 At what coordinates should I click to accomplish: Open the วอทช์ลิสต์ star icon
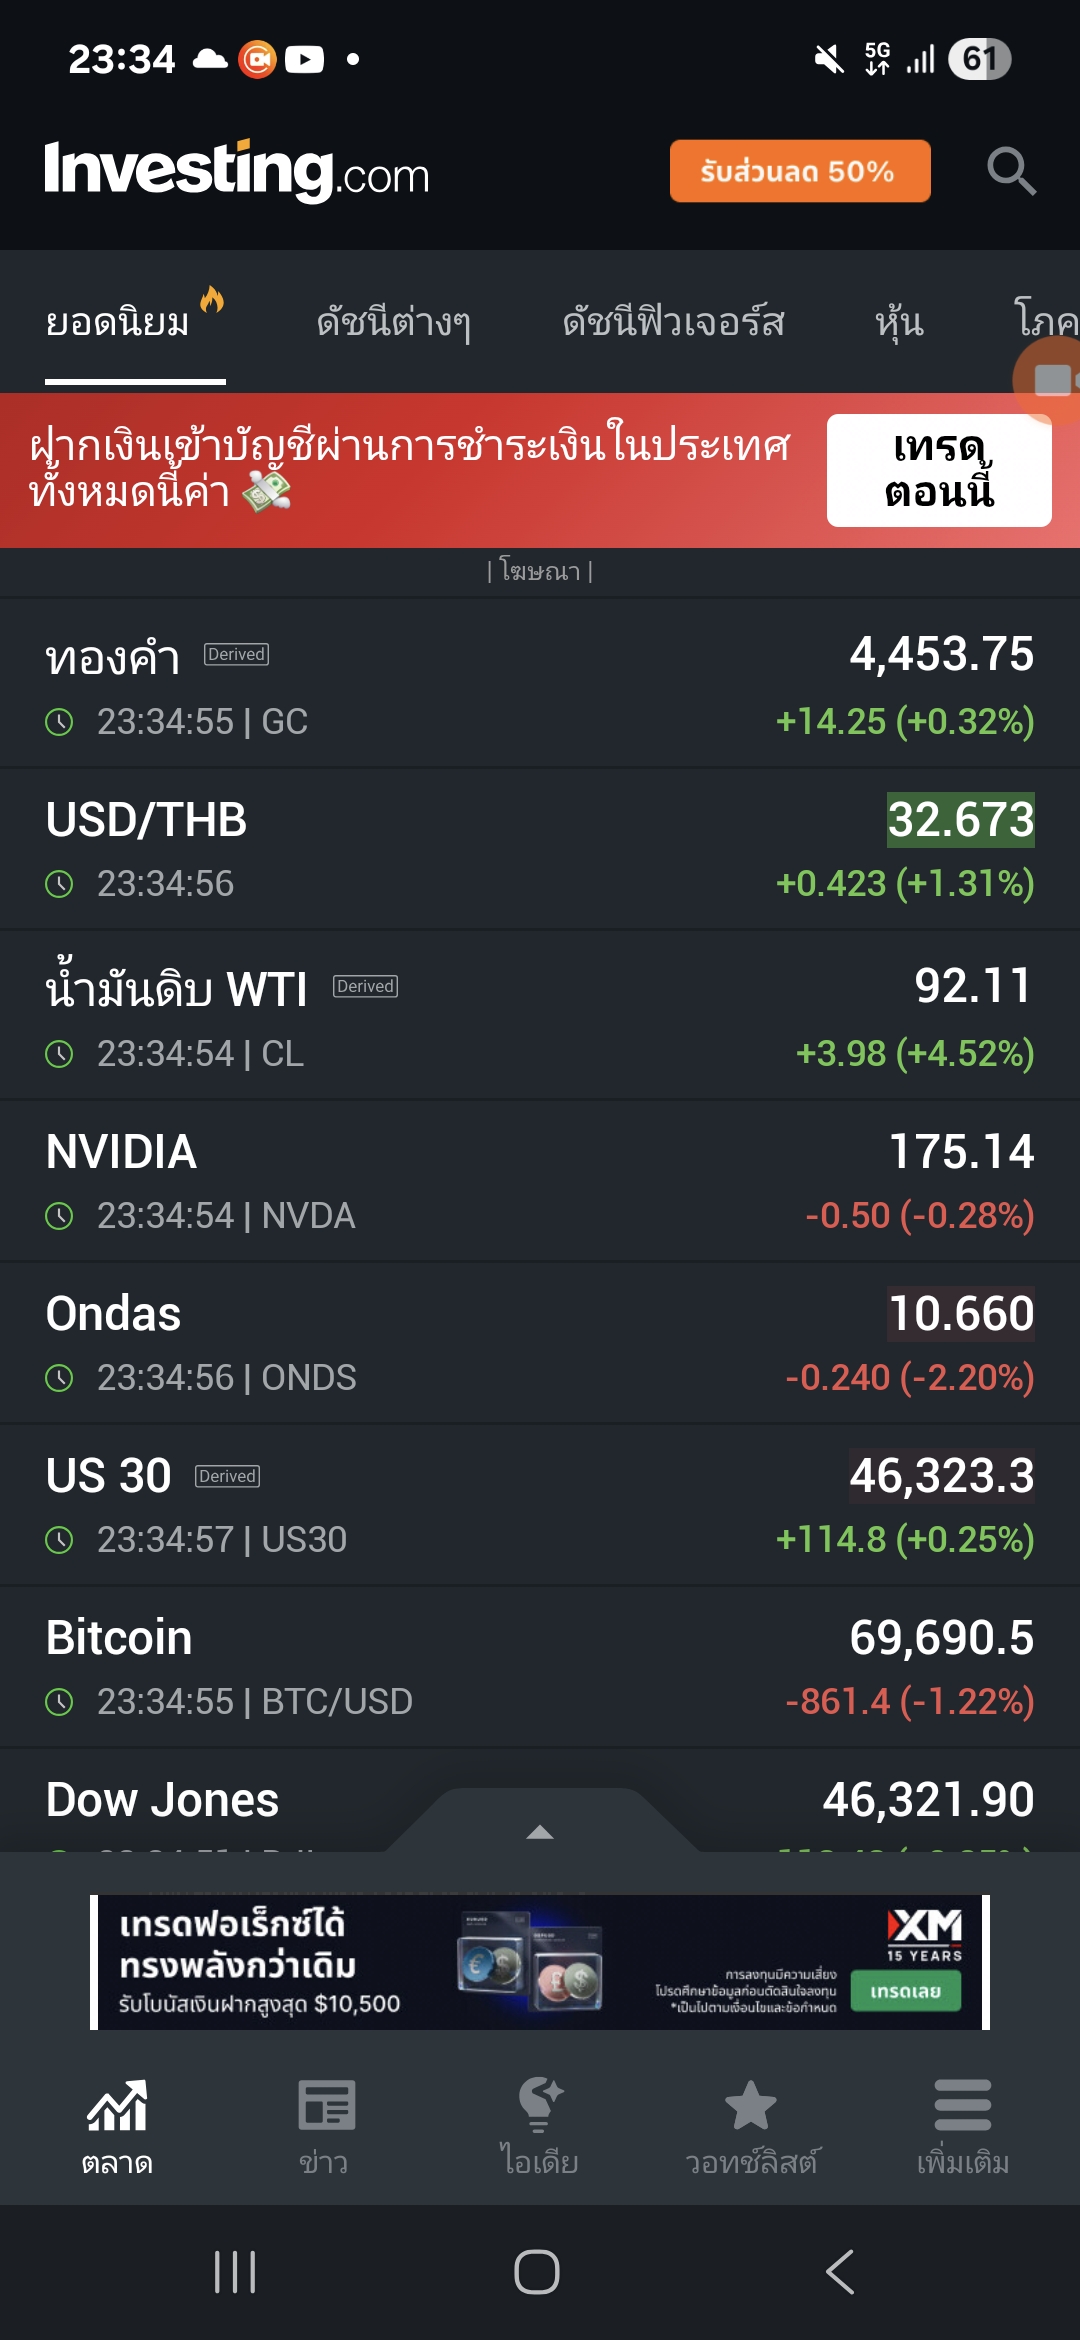point(750,2105)
